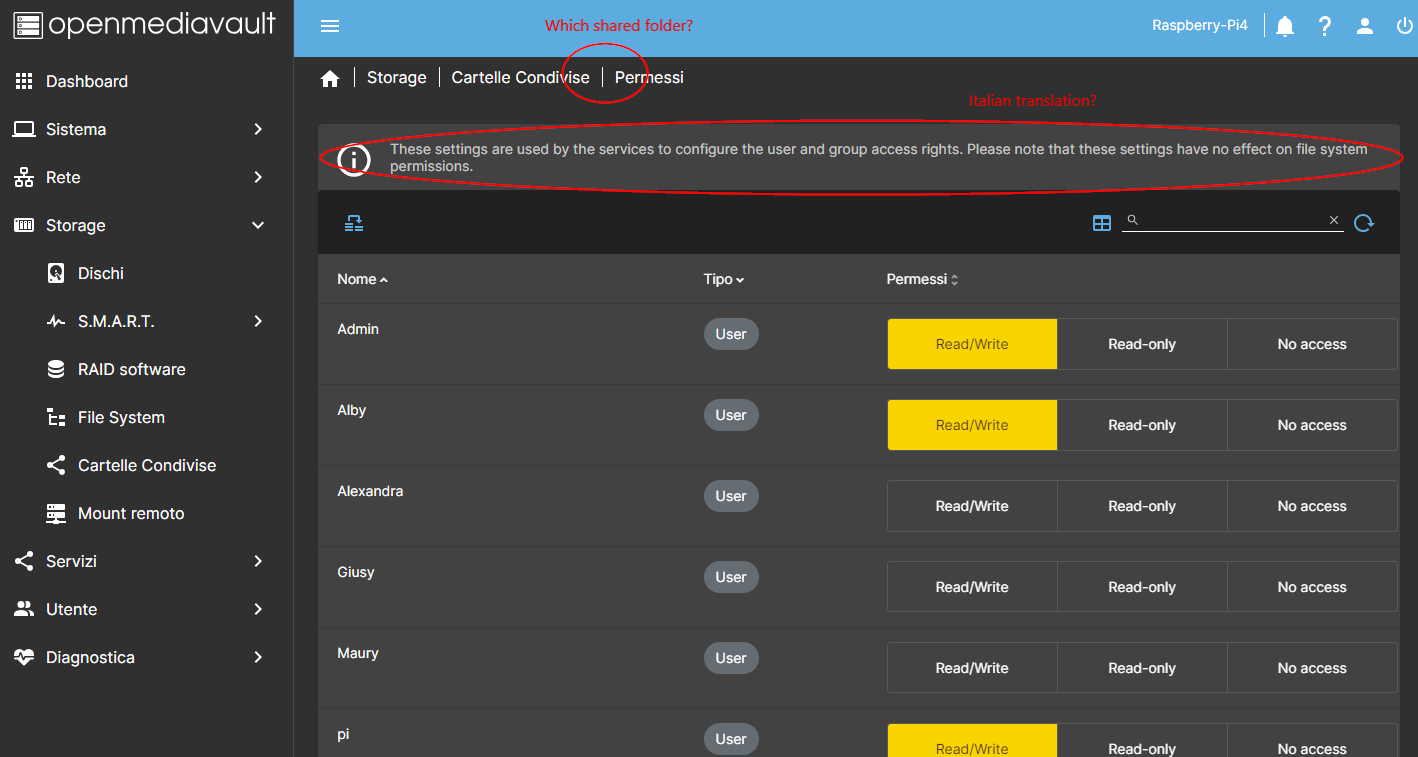
Task: Open the user account icon
Action: (x=1364, y=25)
